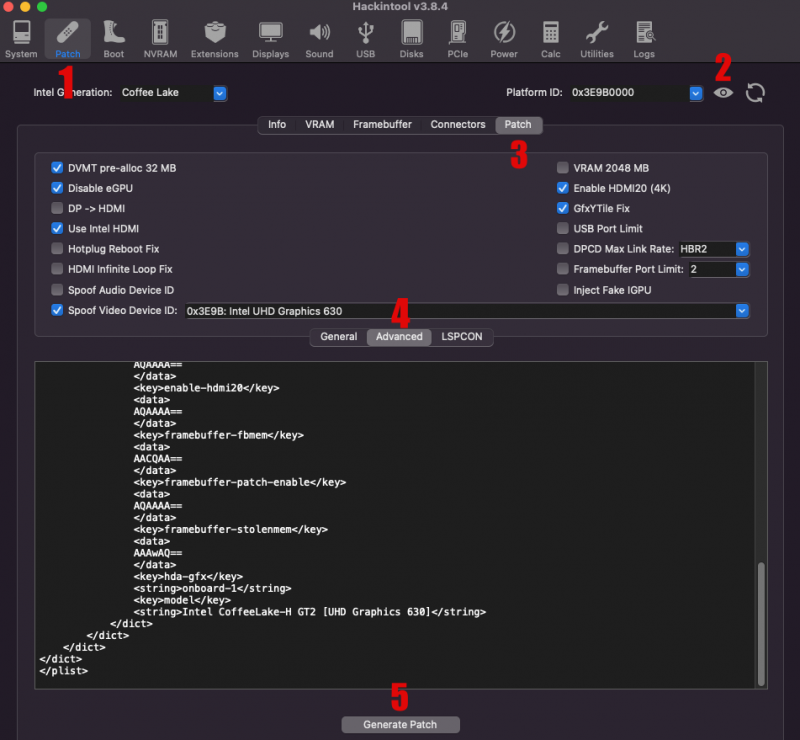Select the Patch sub-tab
Screen dimensions: 800x740
click(518, 125)
